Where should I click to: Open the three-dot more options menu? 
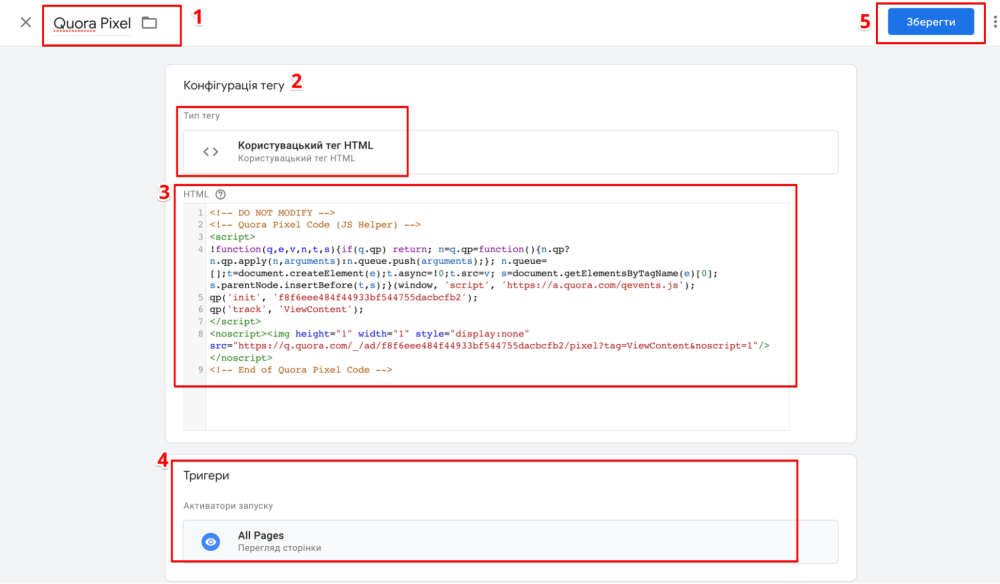click(995, 22)
